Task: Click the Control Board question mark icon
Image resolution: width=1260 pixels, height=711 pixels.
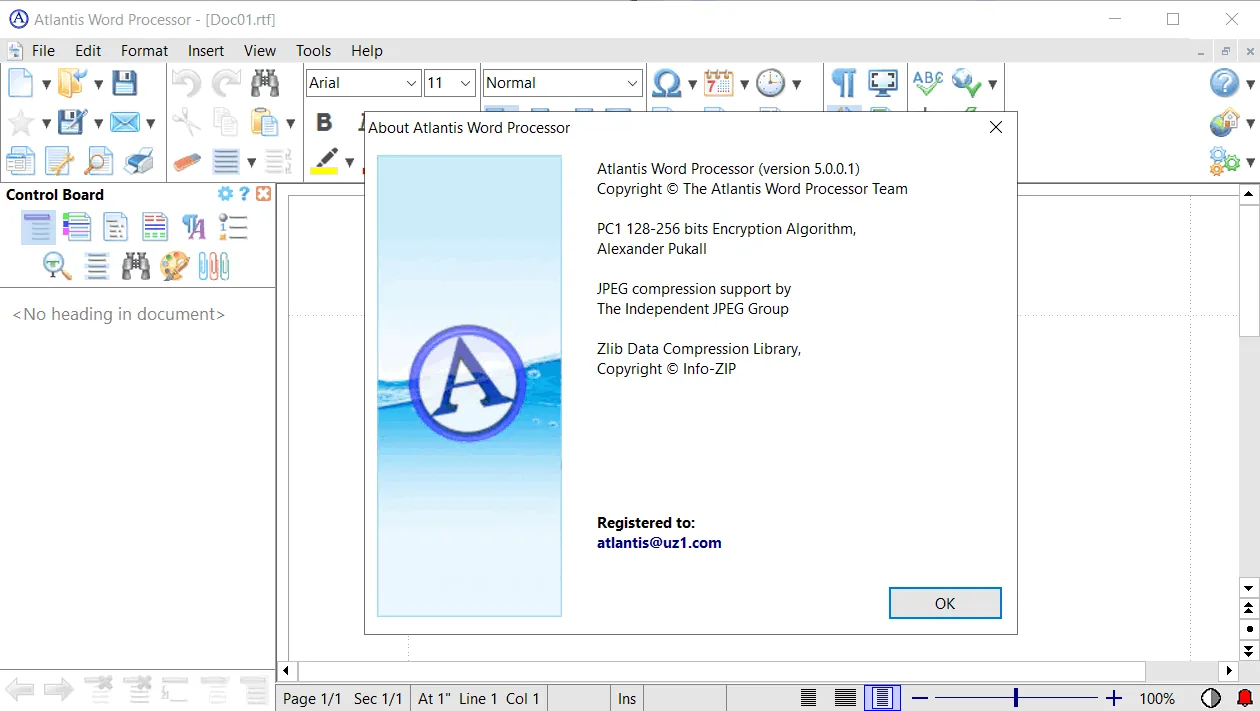Action: pyautogui.click(x=244, y=194)
